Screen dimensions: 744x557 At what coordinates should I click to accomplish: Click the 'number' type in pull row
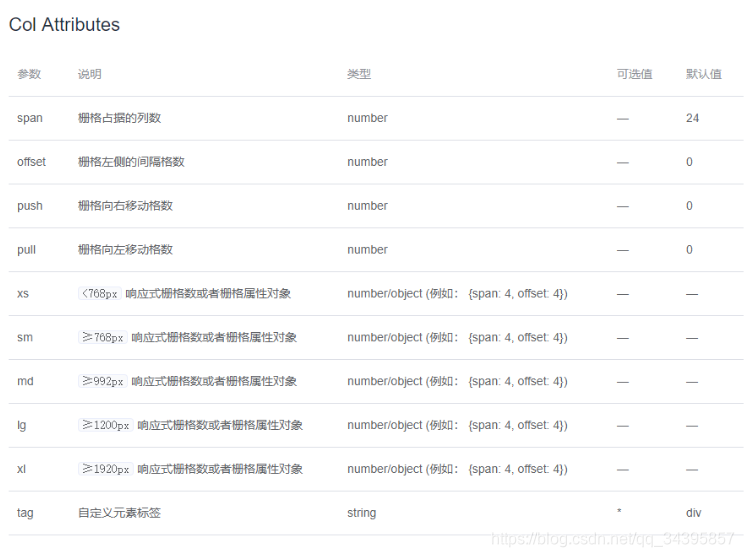pyautogui.click(x=367, y=250)
